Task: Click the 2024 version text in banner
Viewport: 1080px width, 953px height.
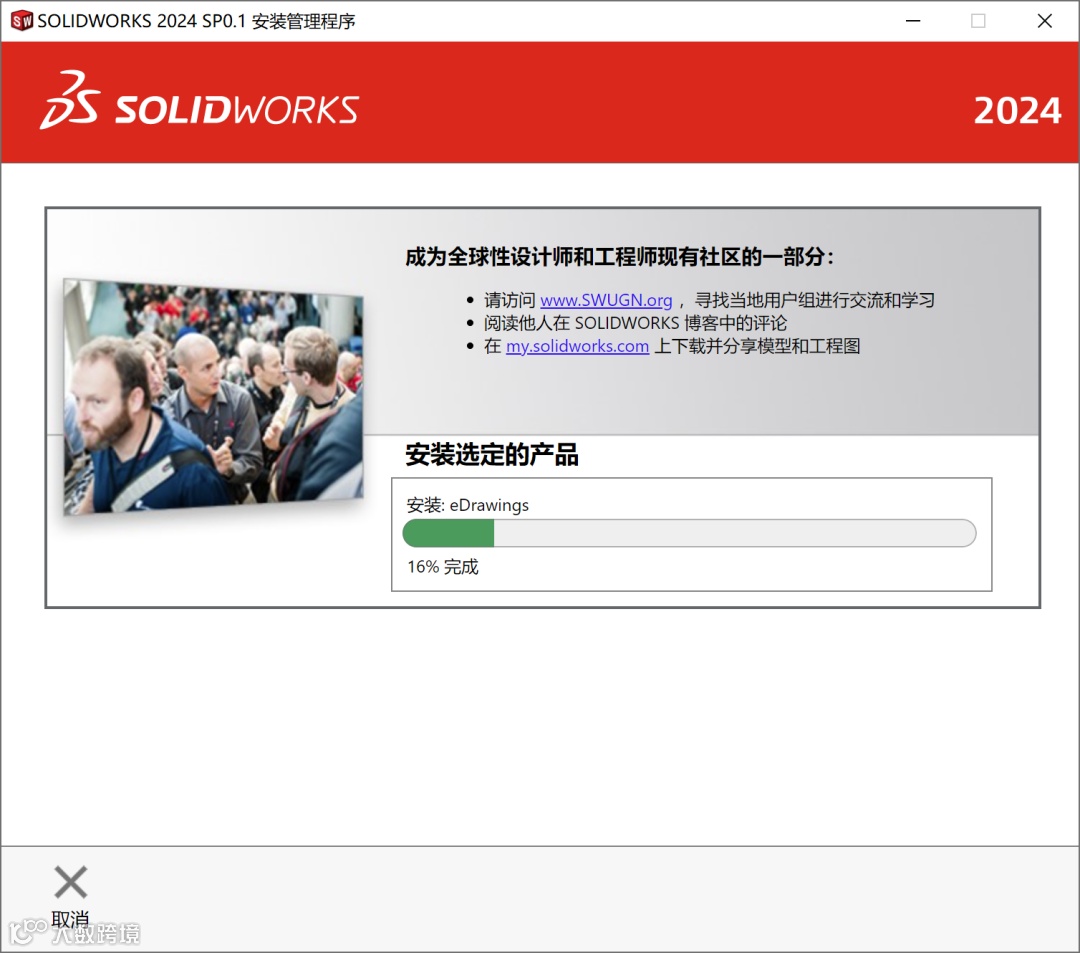Action: [x=1017, y=110]
